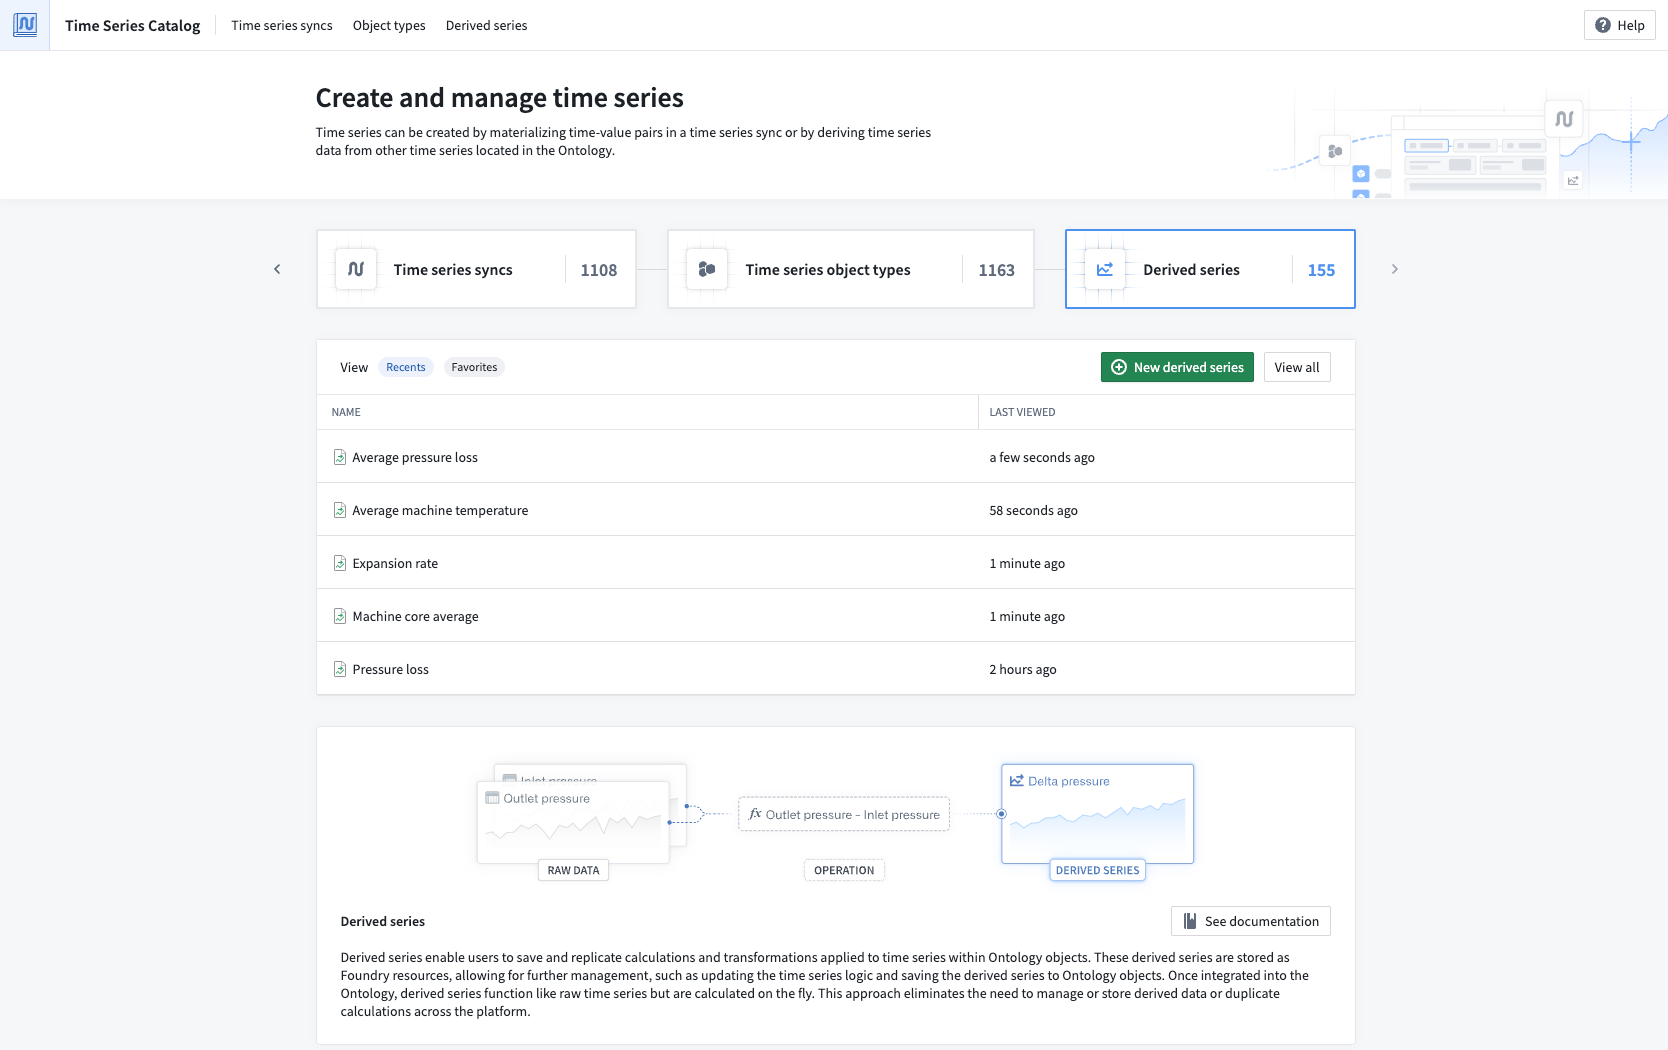The height and width of the screenshot is (1050, 1668).
Task: Click the View all button
Action: click(x=1297, y=367)
